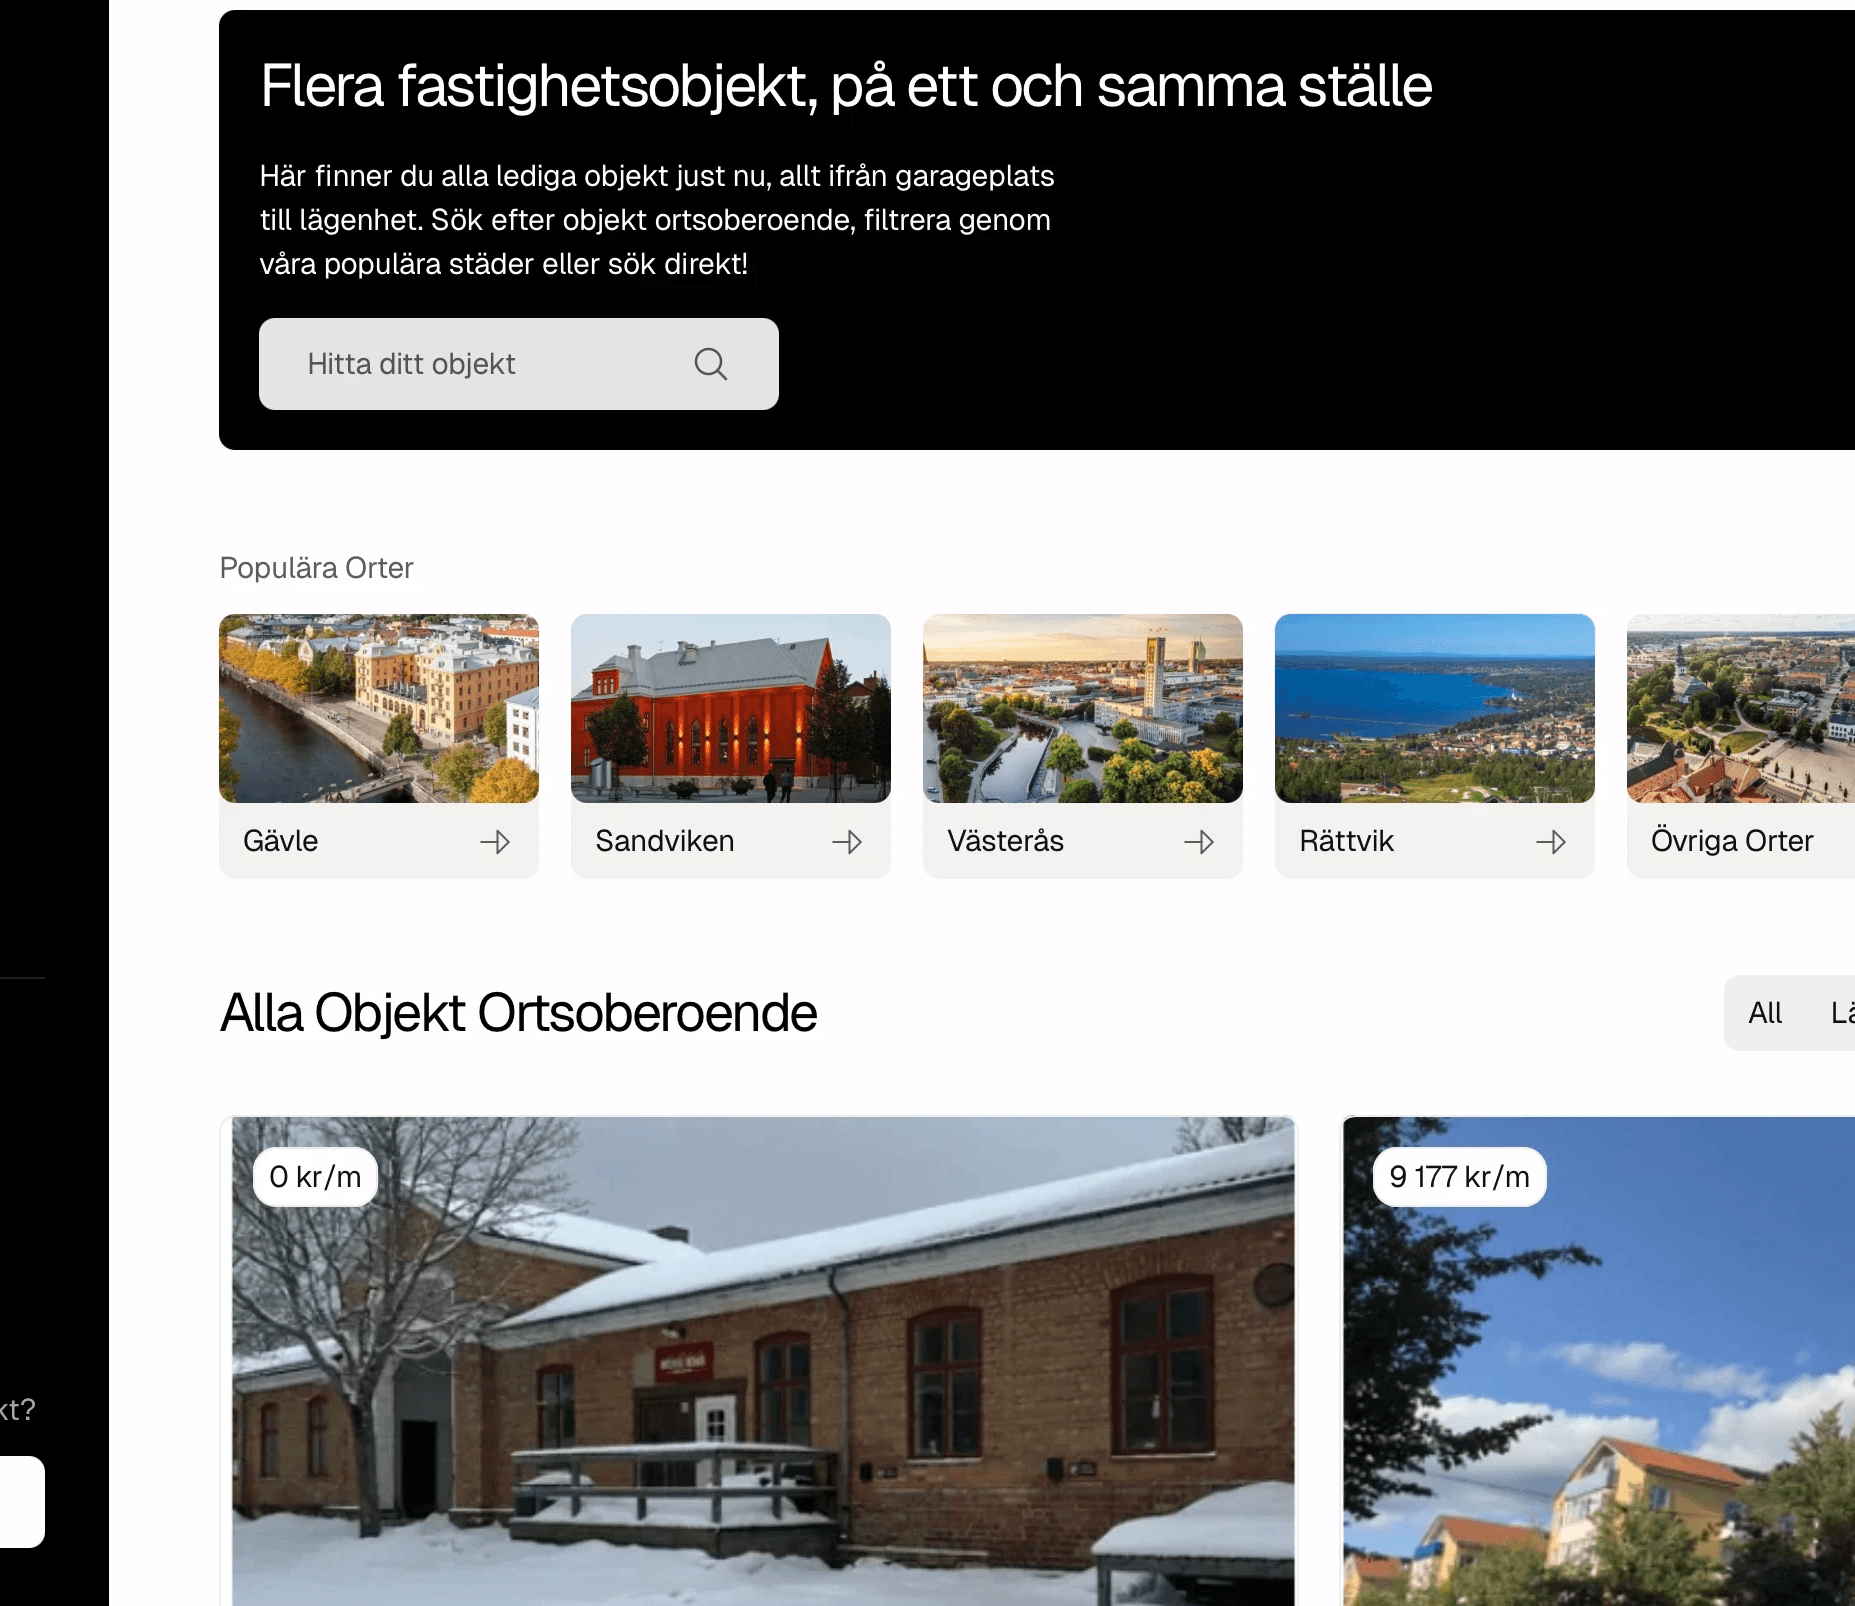Open the Rättvik lake photo
Viewport: 1855px width, 1606px height.
point(1435,708)
